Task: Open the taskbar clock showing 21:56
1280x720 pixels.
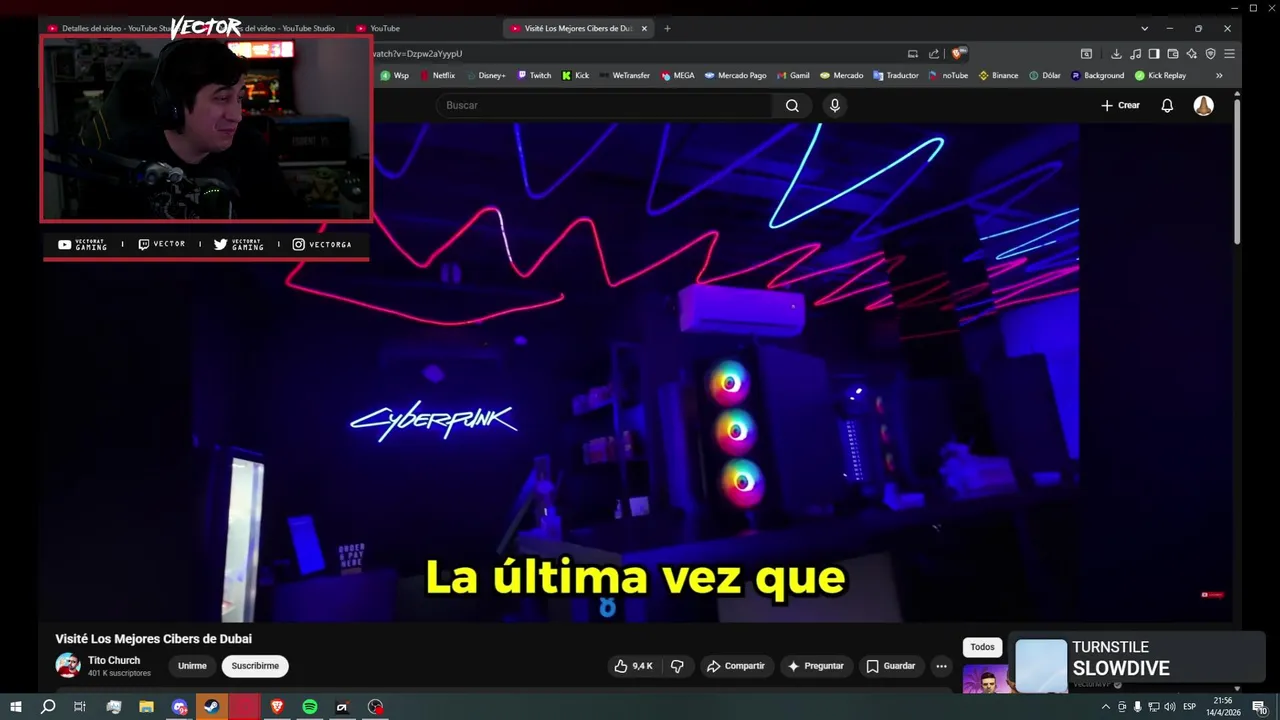Action: tap(1223, 707)
